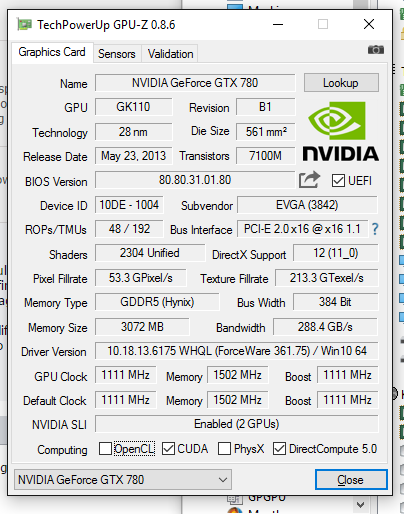Switch to the Validation tab

[x=170, y=54]
